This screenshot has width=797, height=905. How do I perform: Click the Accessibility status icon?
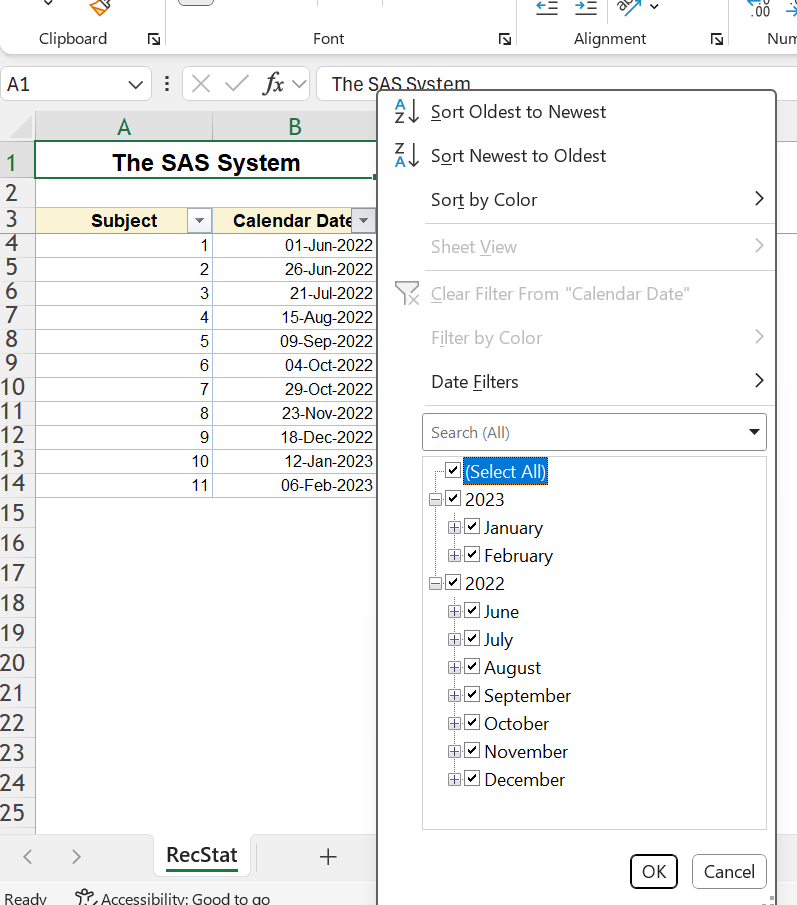tap(86, 898)
